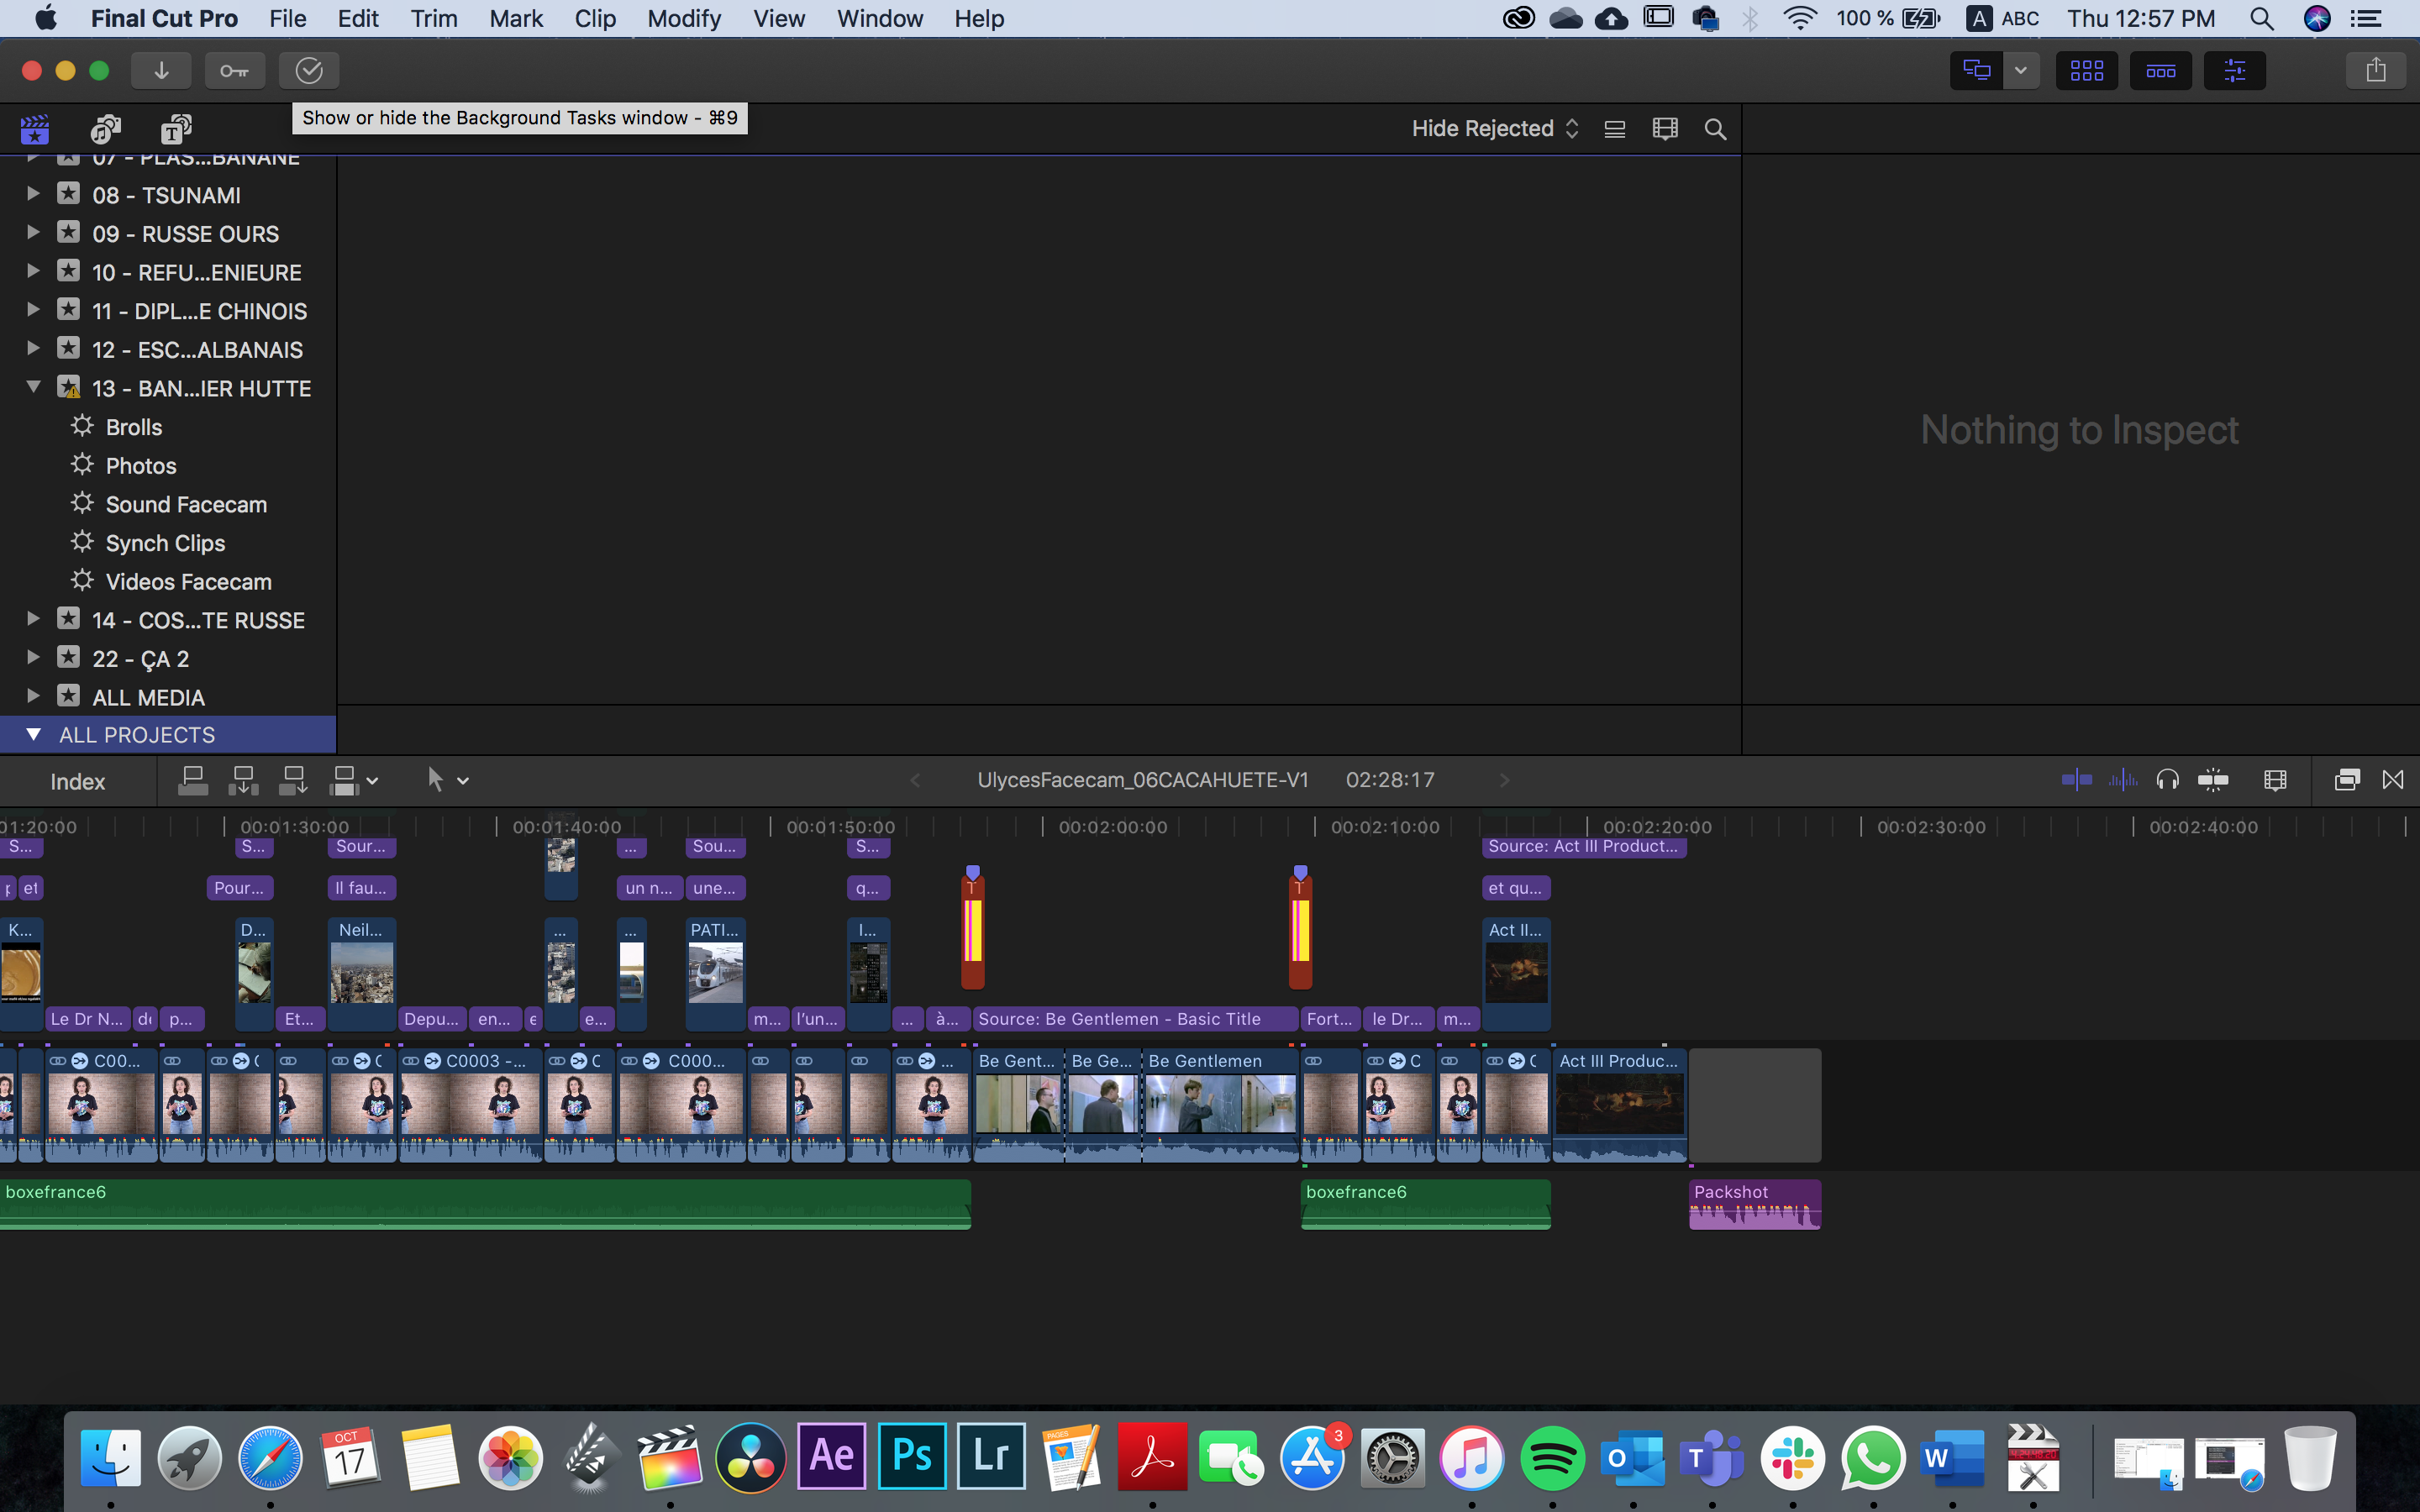
Task: Show the Photos and Audio sidebar
Action: tap(105, 129)
